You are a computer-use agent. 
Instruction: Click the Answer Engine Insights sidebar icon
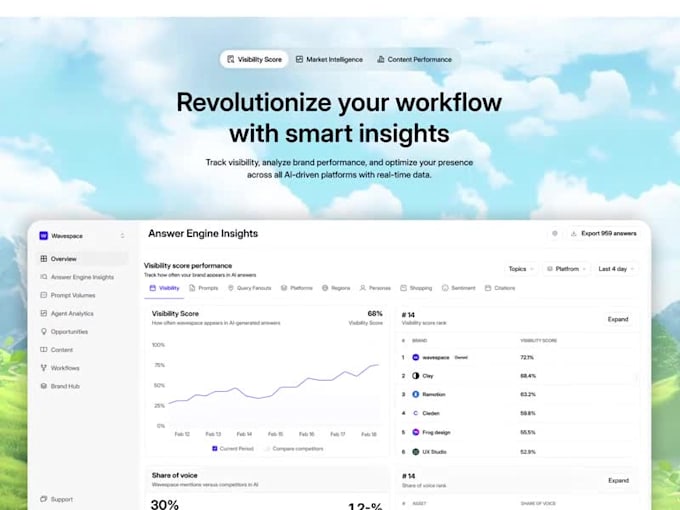point(43,277)
